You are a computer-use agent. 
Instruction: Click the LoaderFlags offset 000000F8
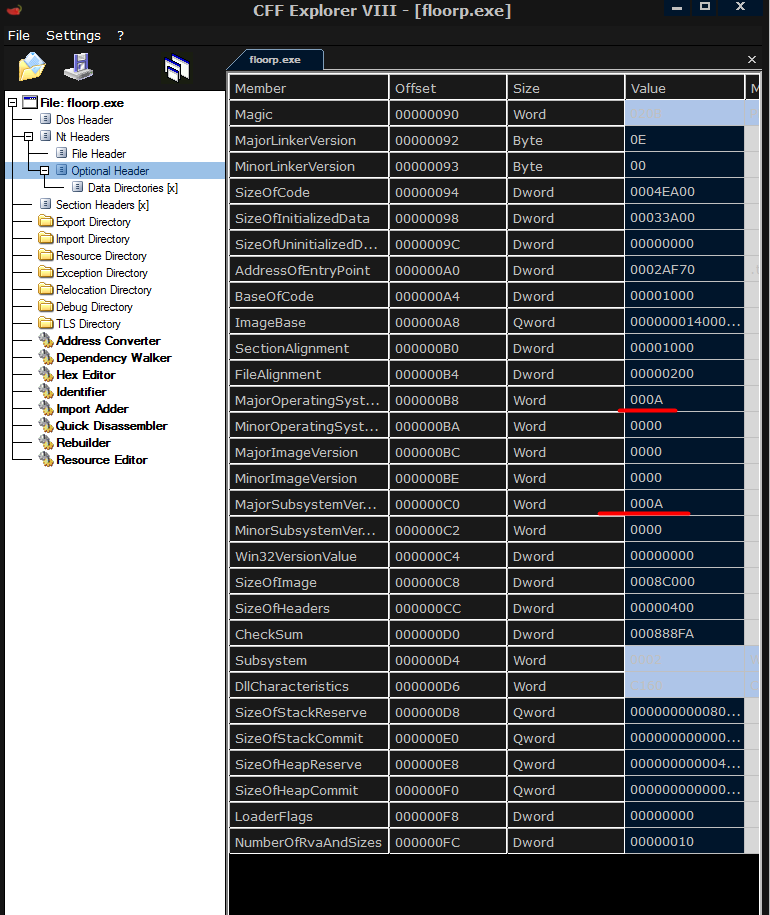click(x=448, y=816)
